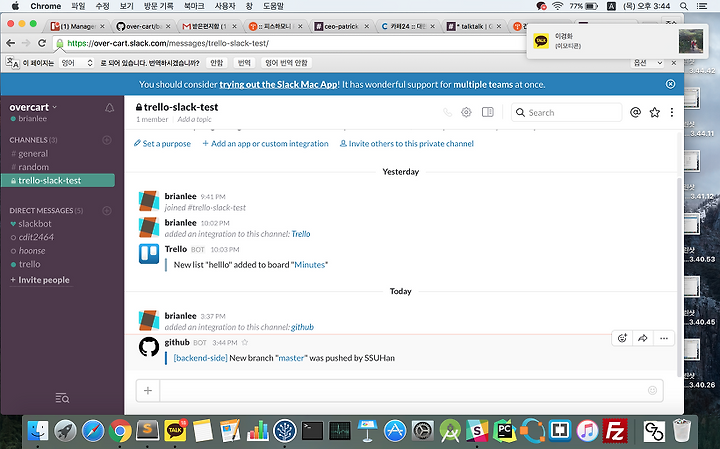Open Spotlight search in menu bar
Image resolution: width=720 pixels, height=449 pixels.
[684, 6]
